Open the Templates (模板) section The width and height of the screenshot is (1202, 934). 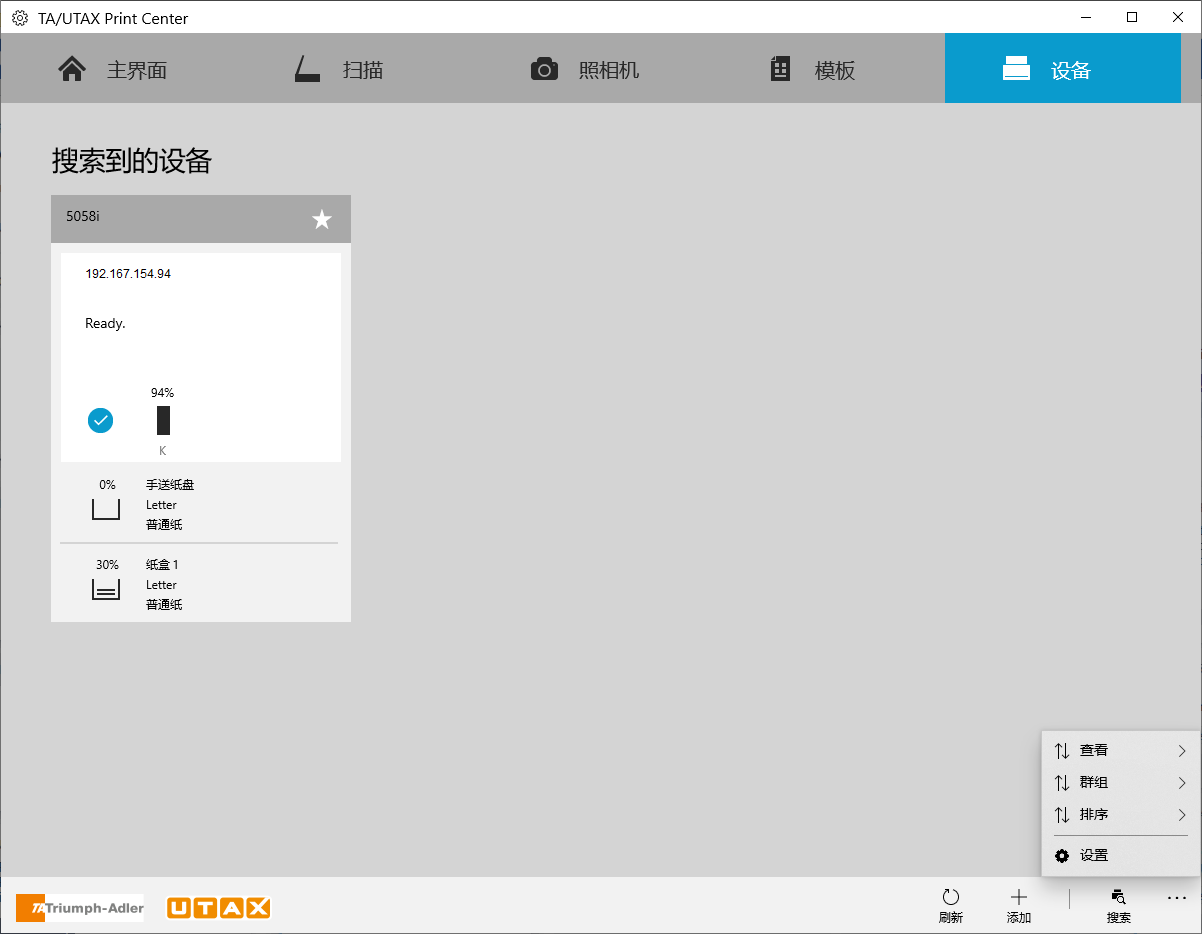812,68
